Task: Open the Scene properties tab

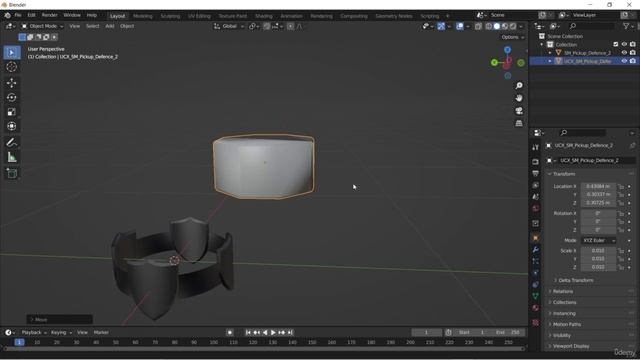Action: coord(536,197)
